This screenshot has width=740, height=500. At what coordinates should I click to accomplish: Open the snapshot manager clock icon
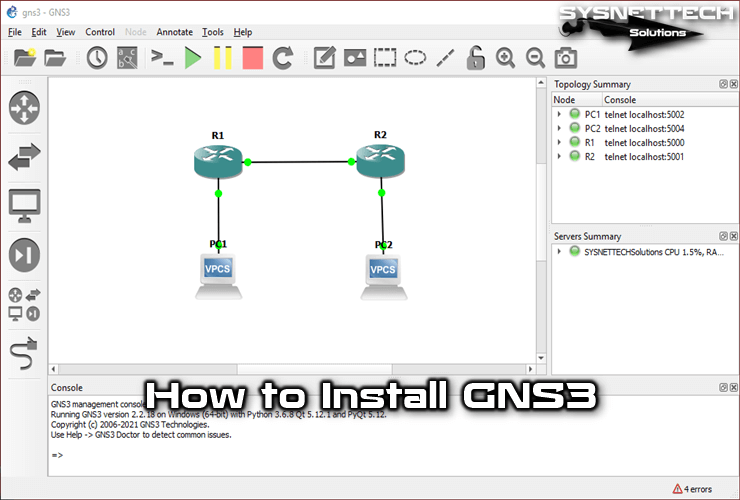coord(97,58)
